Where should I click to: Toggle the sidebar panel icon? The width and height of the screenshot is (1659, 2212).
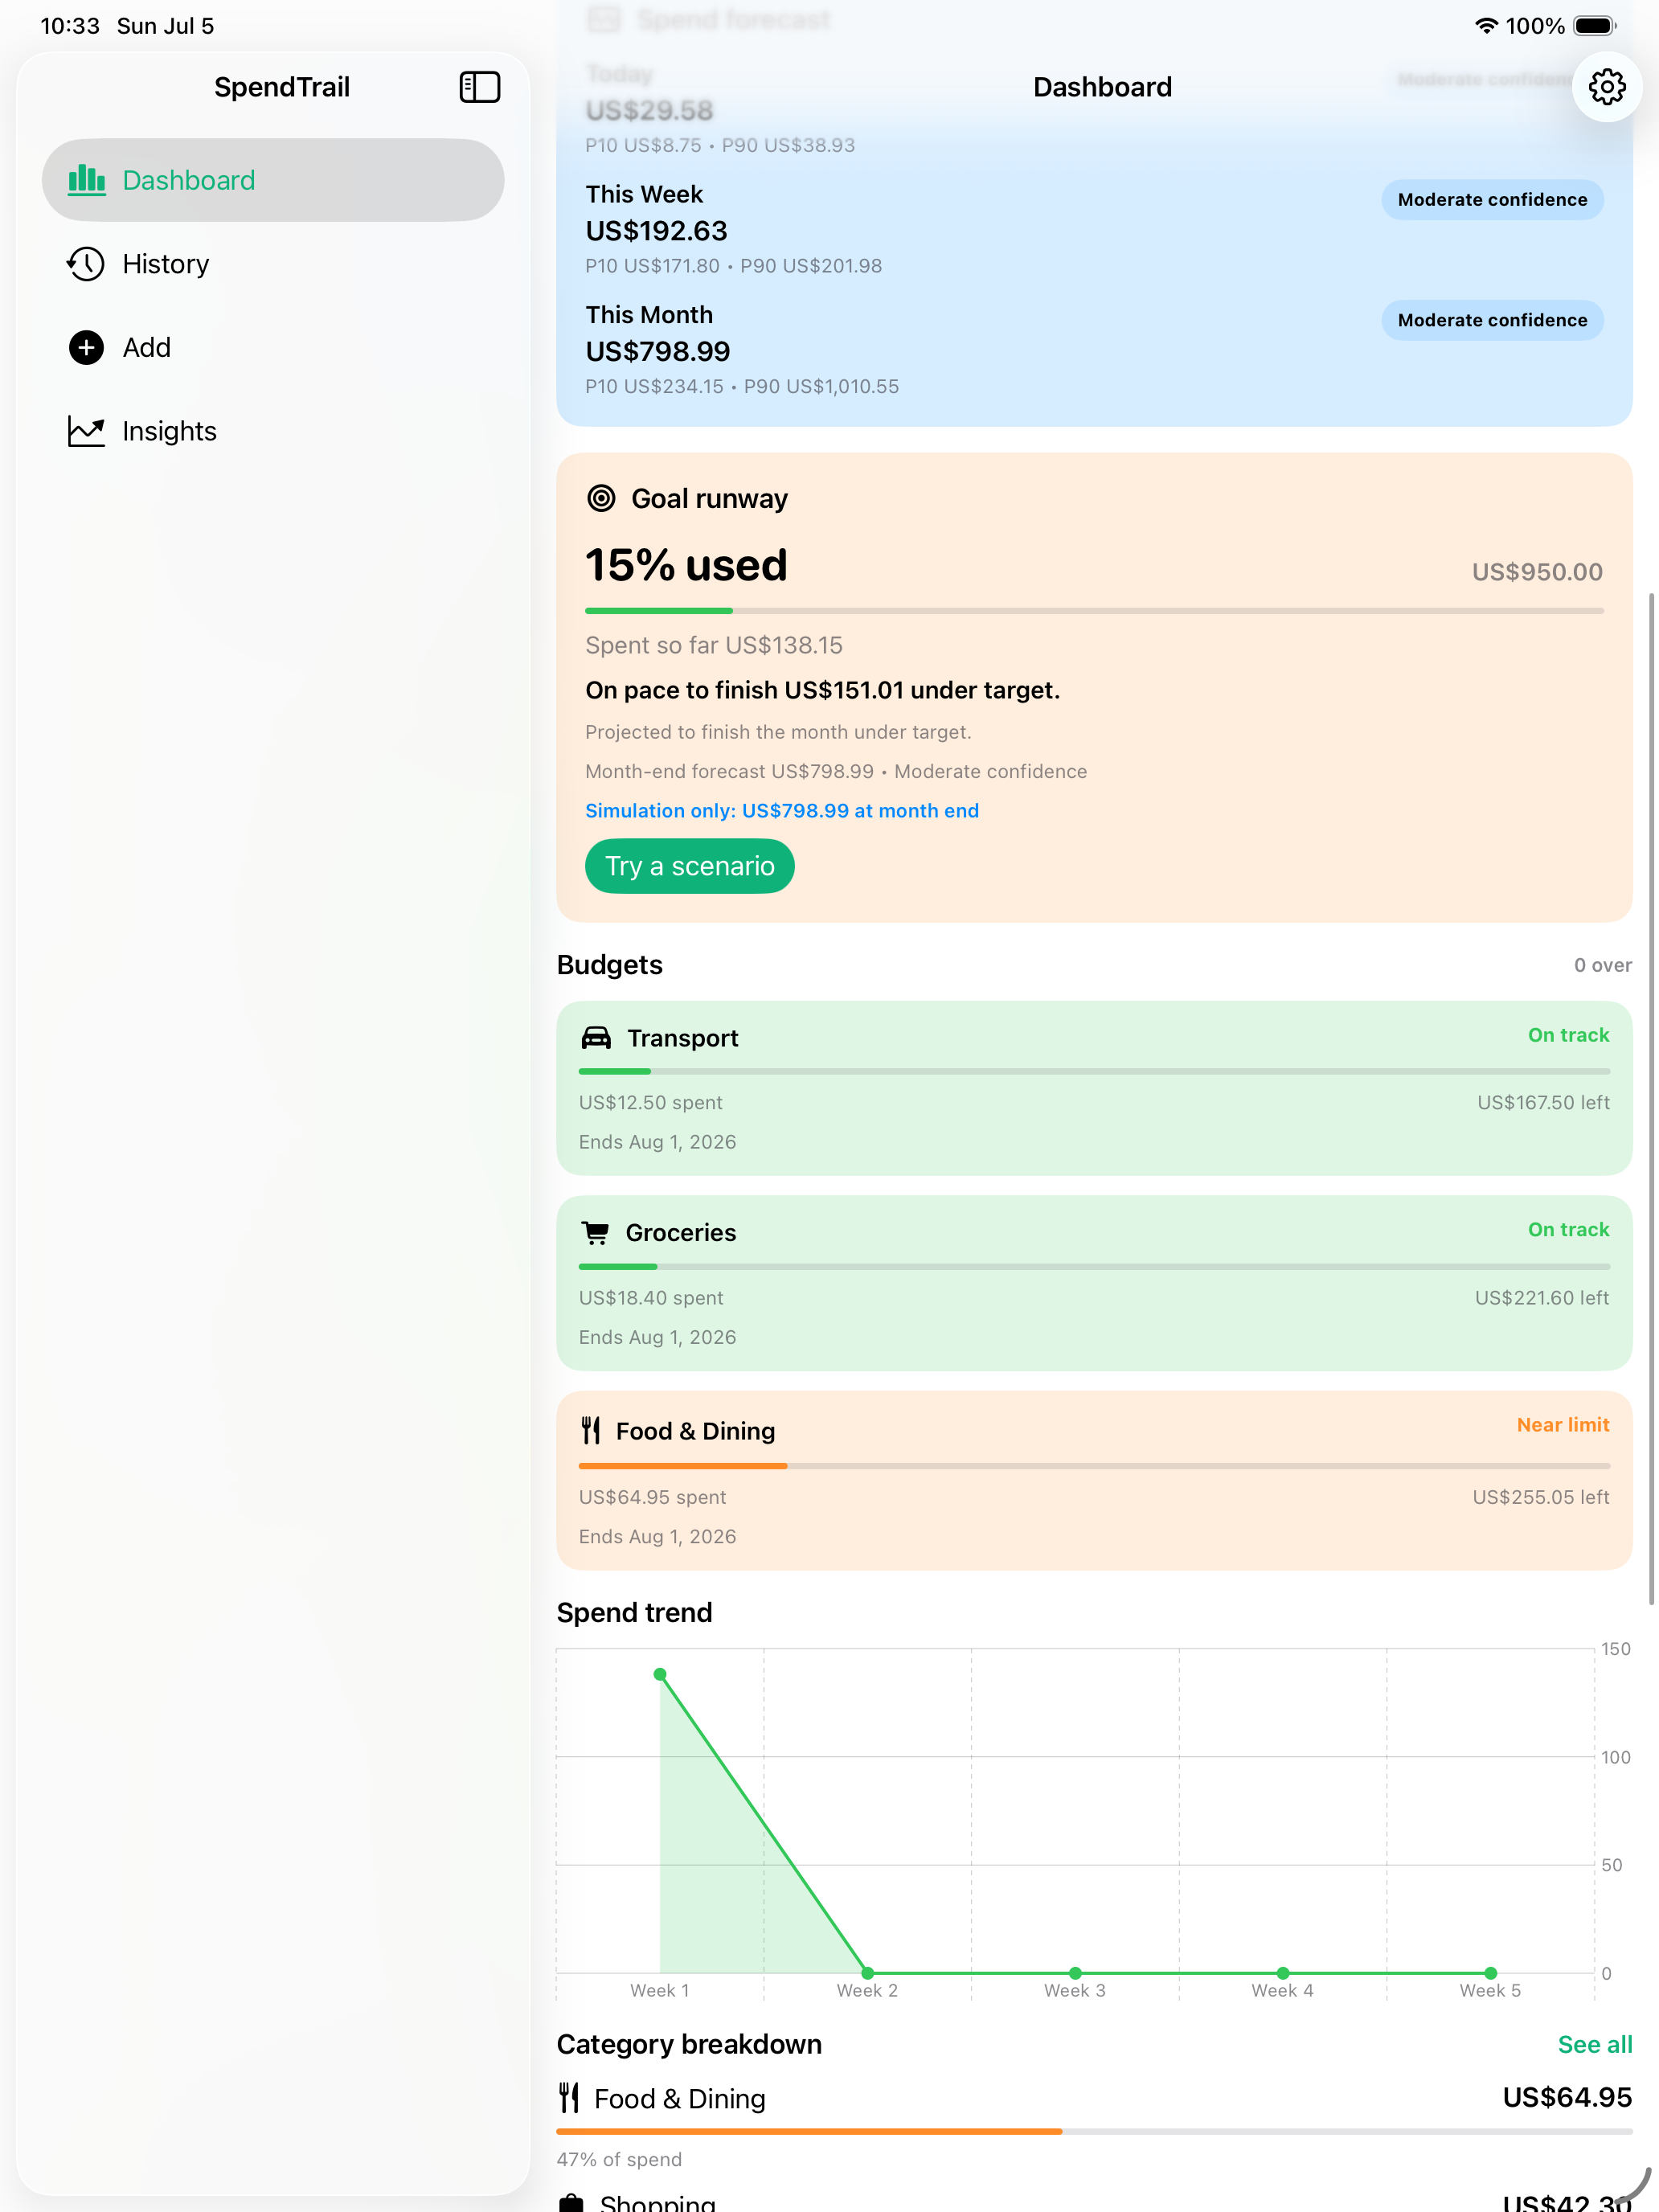479,87
